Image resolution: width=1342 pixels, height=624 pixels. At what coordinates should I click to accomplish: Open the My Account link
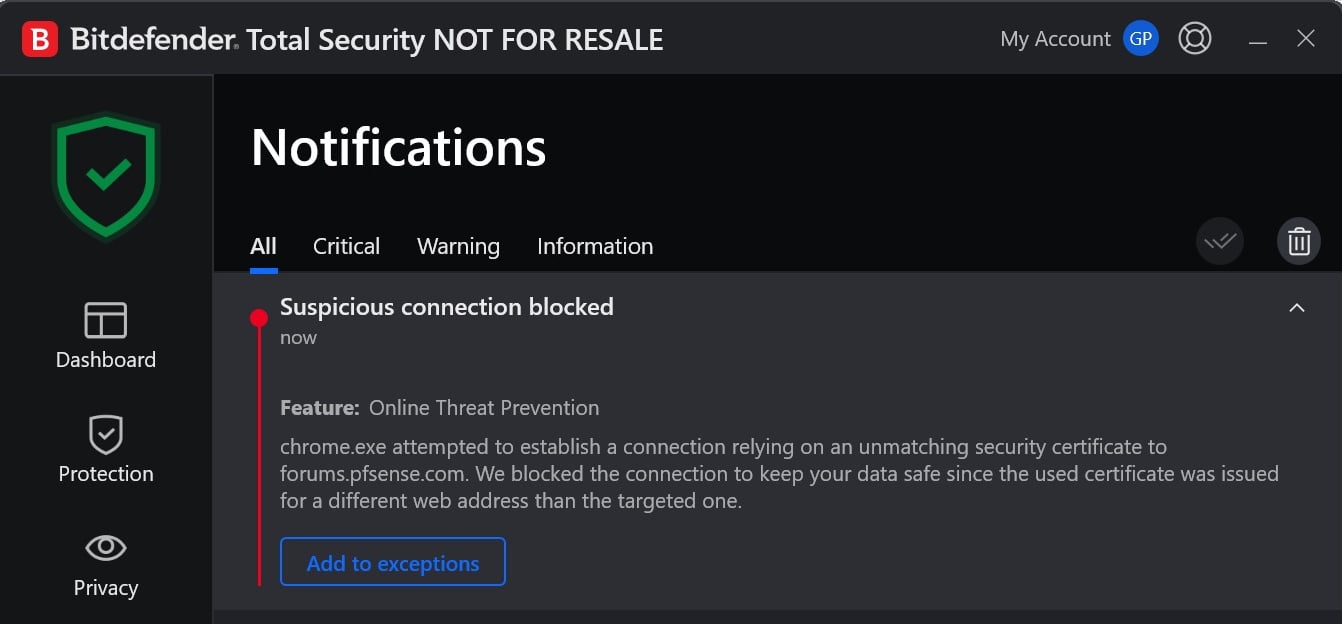point(1055,39)
